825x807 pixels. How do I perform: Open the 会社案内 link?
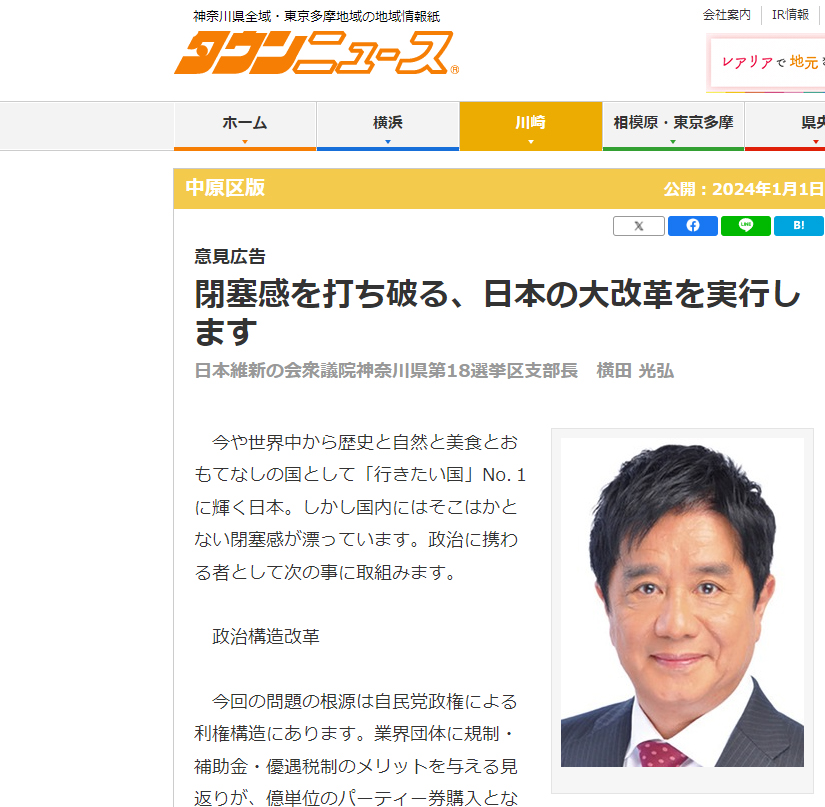coord(727,15)
